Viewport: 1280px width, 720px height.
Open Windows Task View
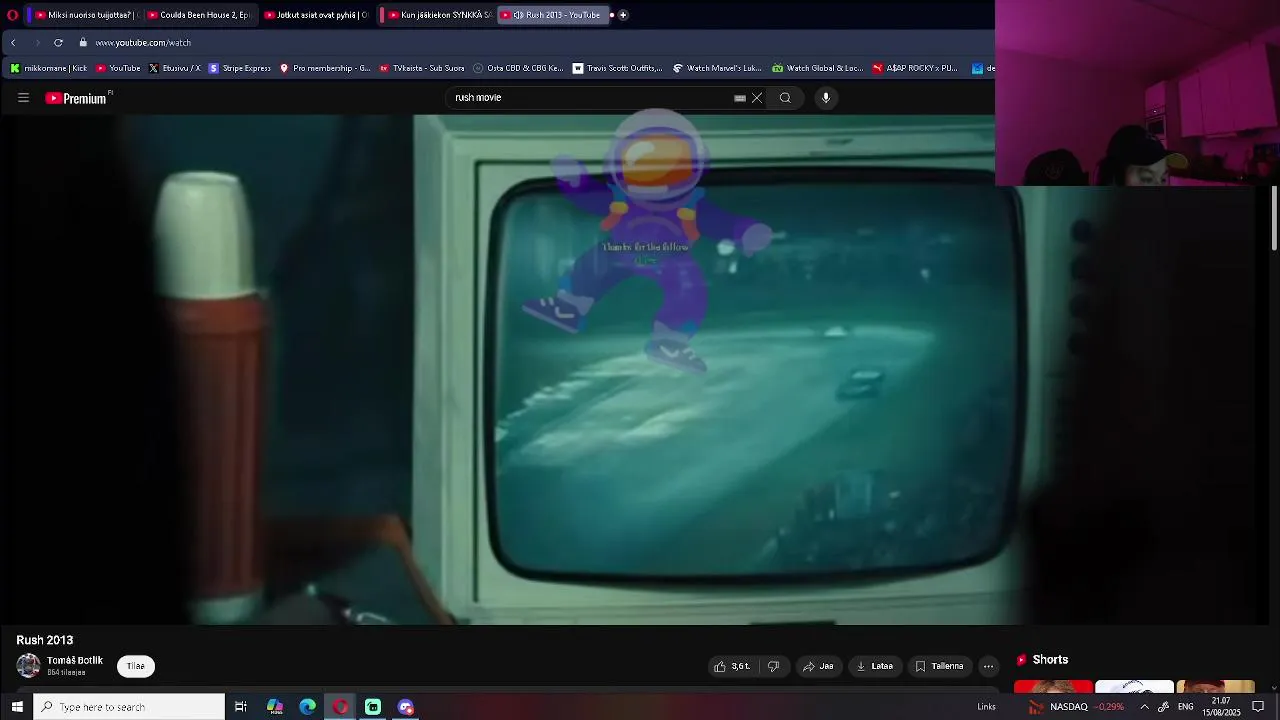[241, 707]
